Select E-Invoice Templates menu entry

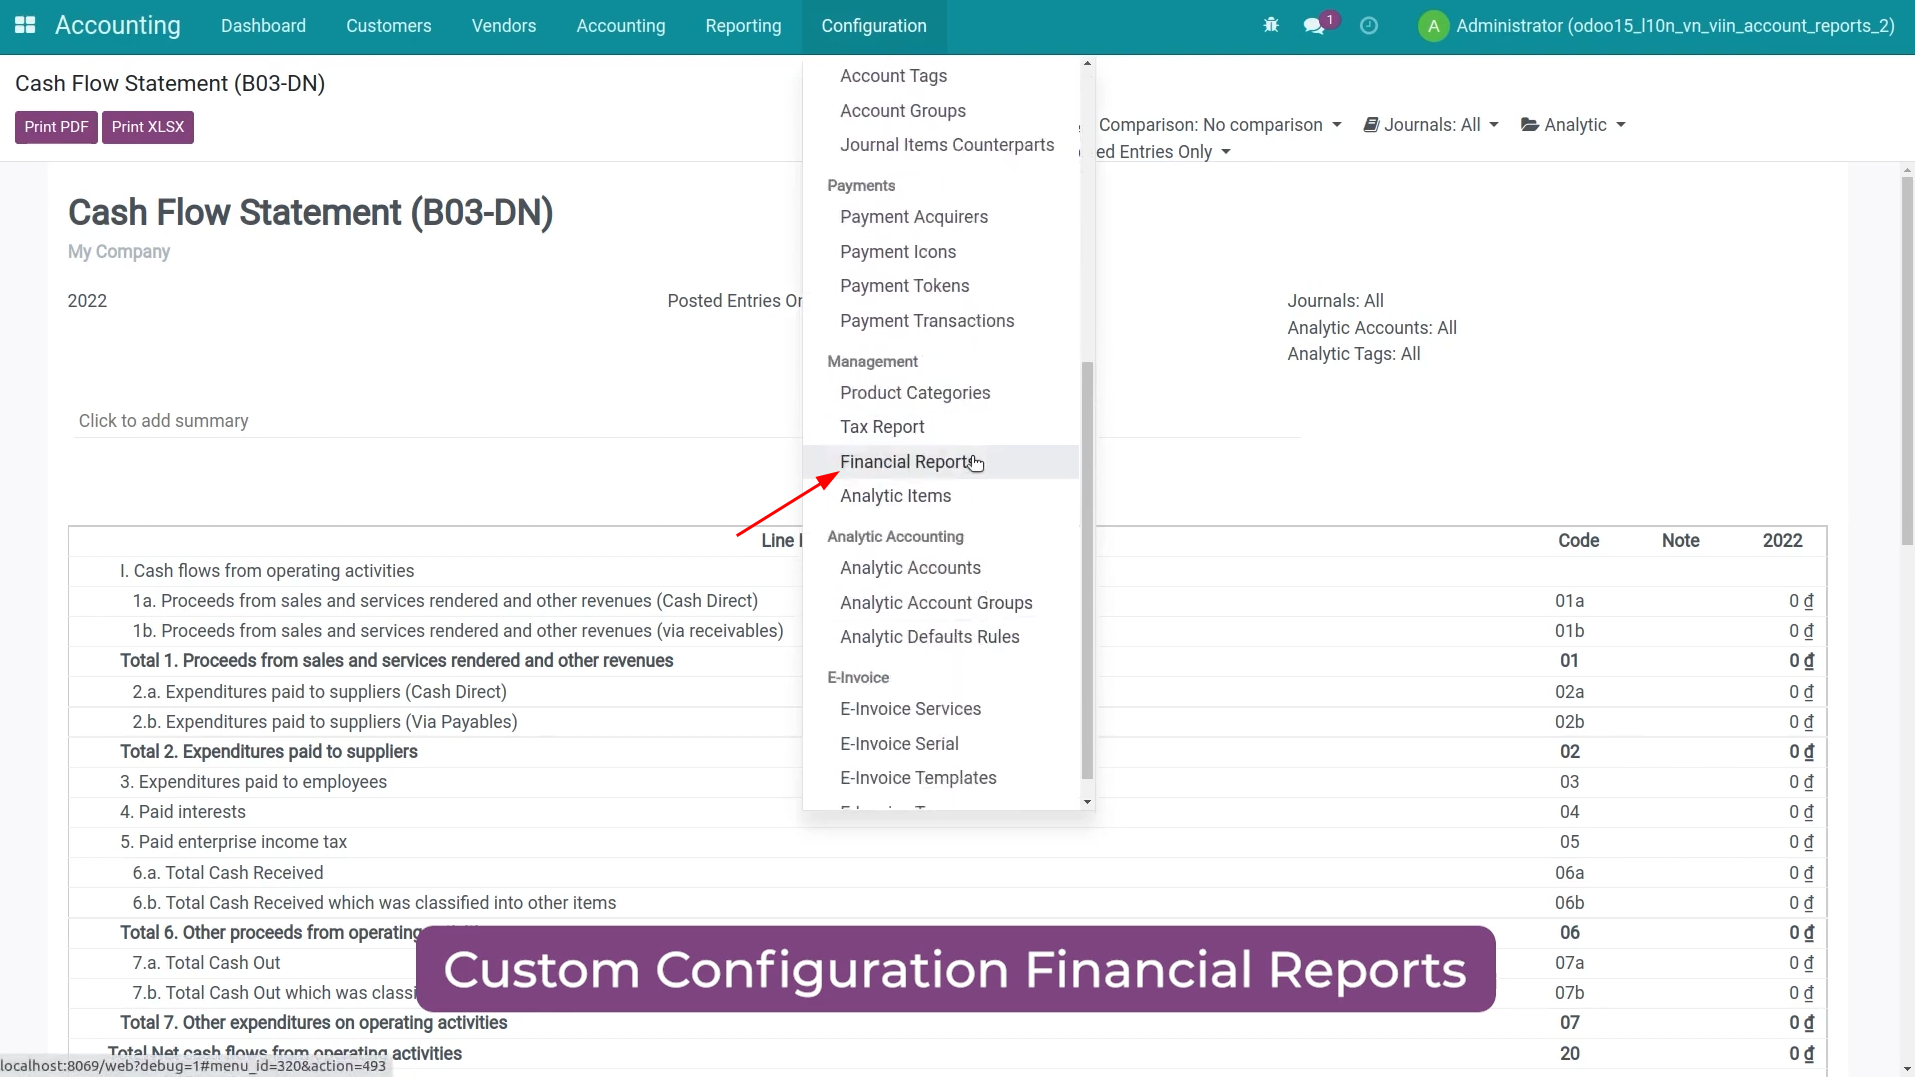pos(918,778)
